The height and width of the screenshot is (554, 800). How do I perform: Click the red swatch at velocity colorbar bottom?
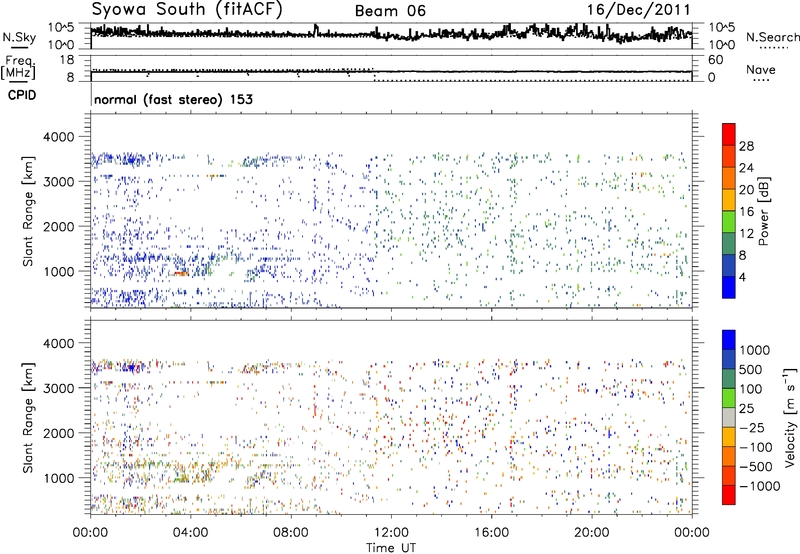coord(729,495)
